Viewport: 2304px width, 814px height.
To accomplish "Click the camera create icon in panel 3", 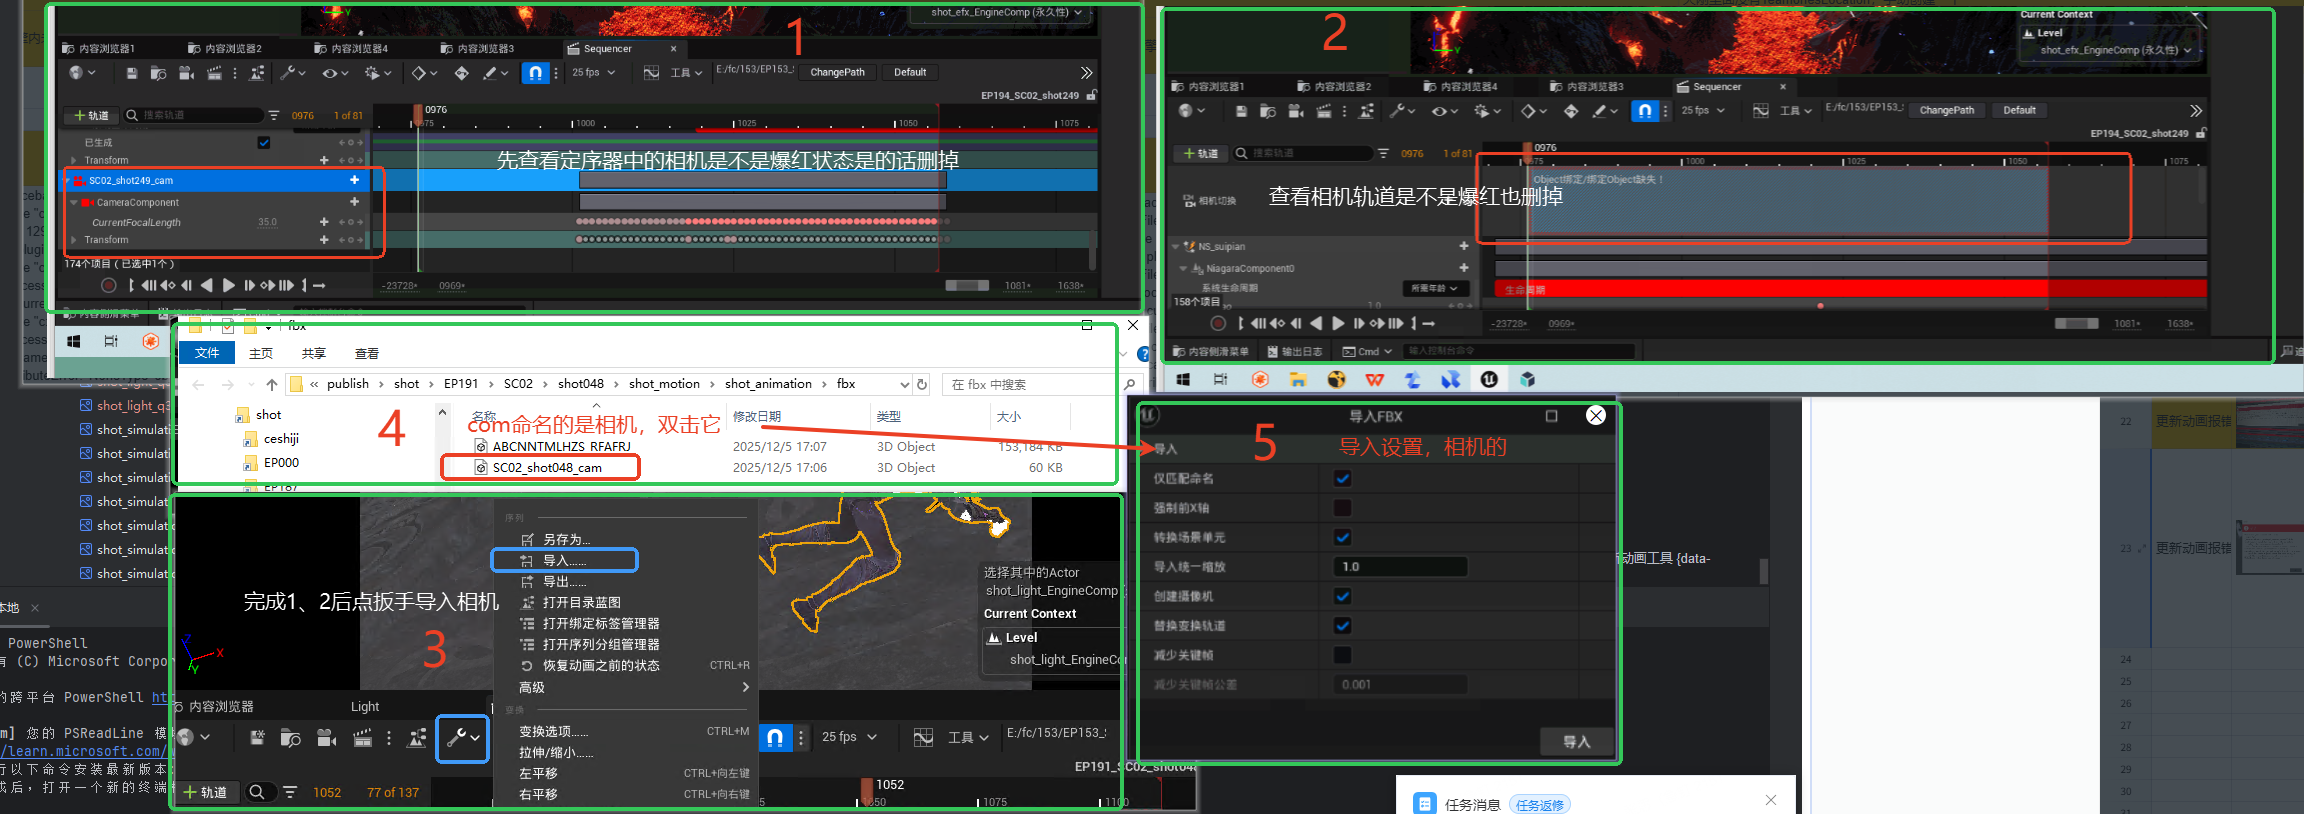I will (326, 738).
